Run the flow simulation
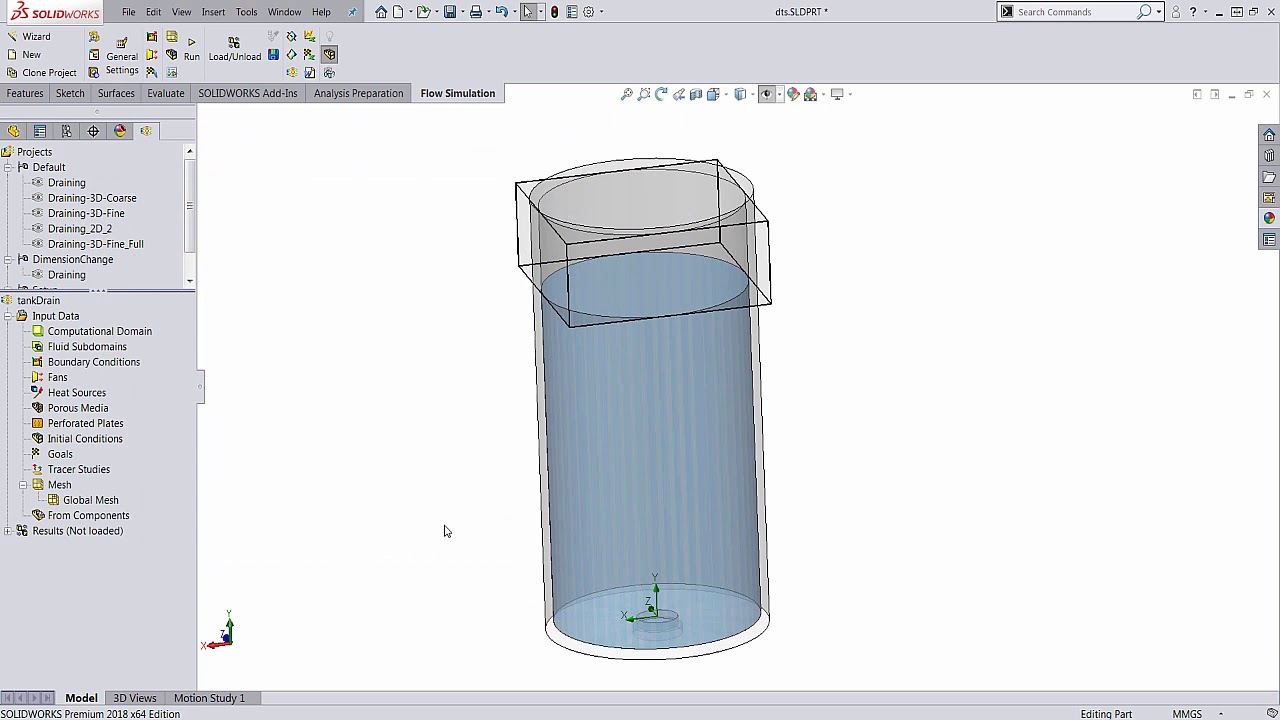Screen dimensions: 1280x720 click(191, 49)
